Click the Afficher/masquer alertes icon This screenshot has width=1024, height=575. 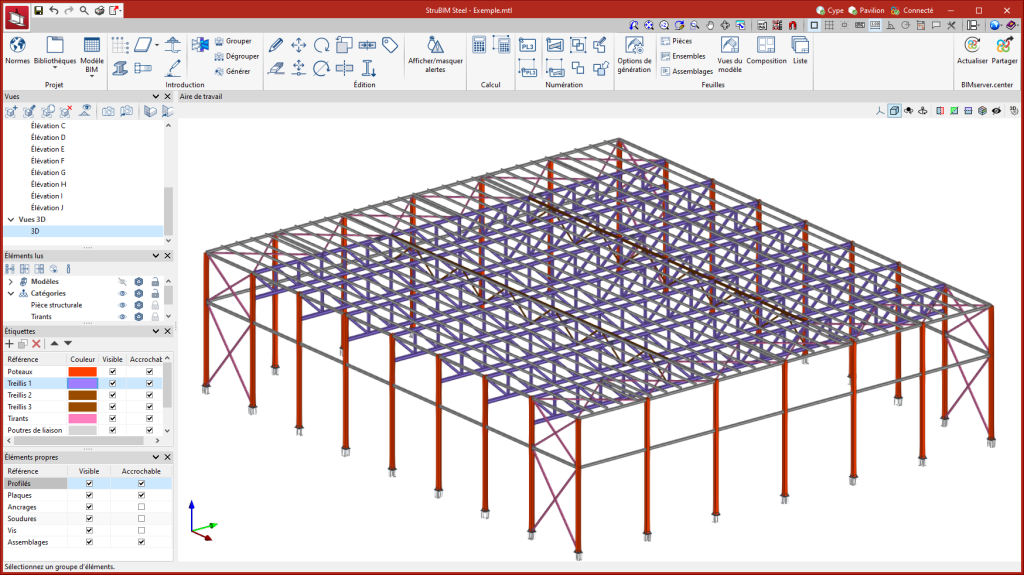435,46
